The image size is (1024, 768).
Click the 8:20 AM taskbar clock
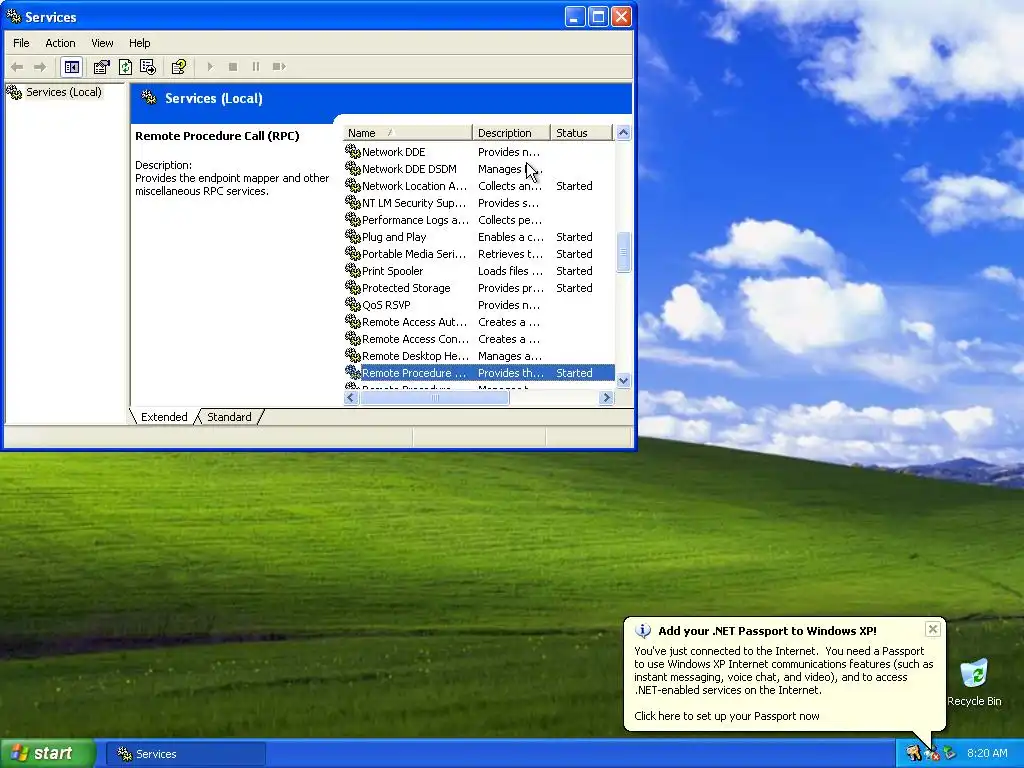click(987, 753)
